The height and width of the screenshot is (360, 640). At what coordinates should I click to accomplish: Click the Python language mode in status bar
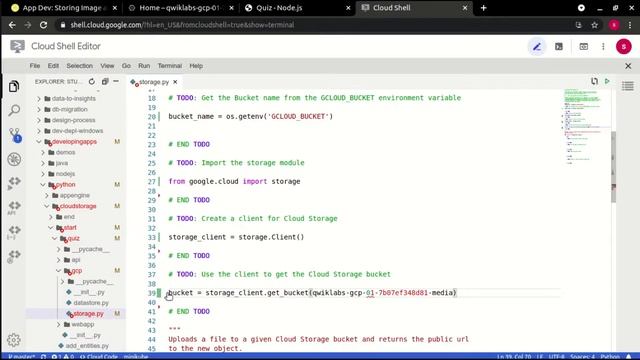click(610, 356)
